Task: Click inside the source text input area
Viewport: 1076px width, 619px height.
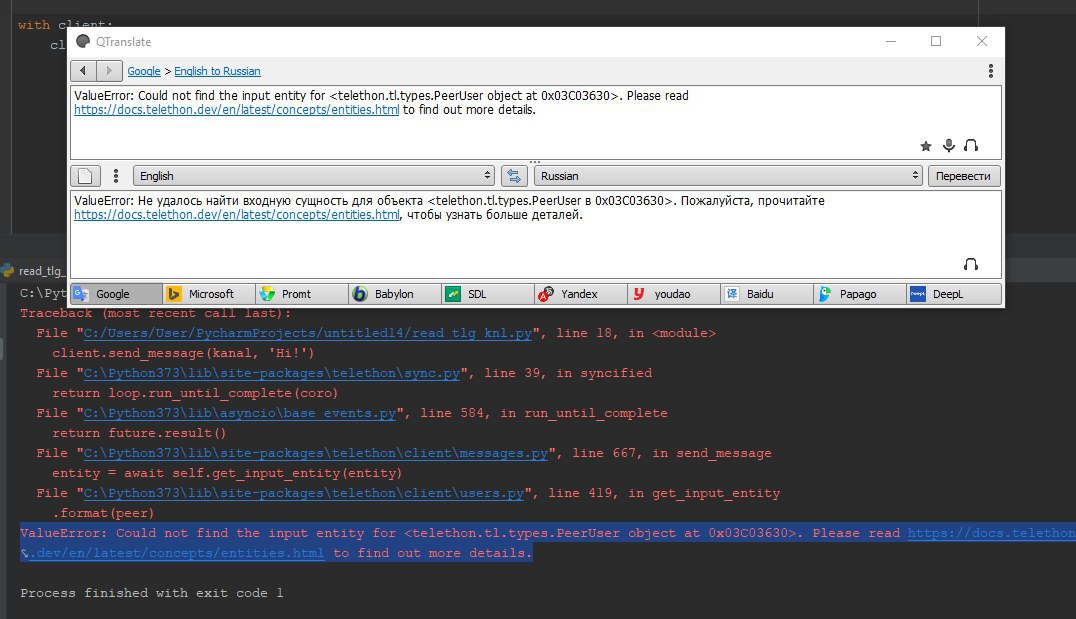Action: [x=535, y=122]
